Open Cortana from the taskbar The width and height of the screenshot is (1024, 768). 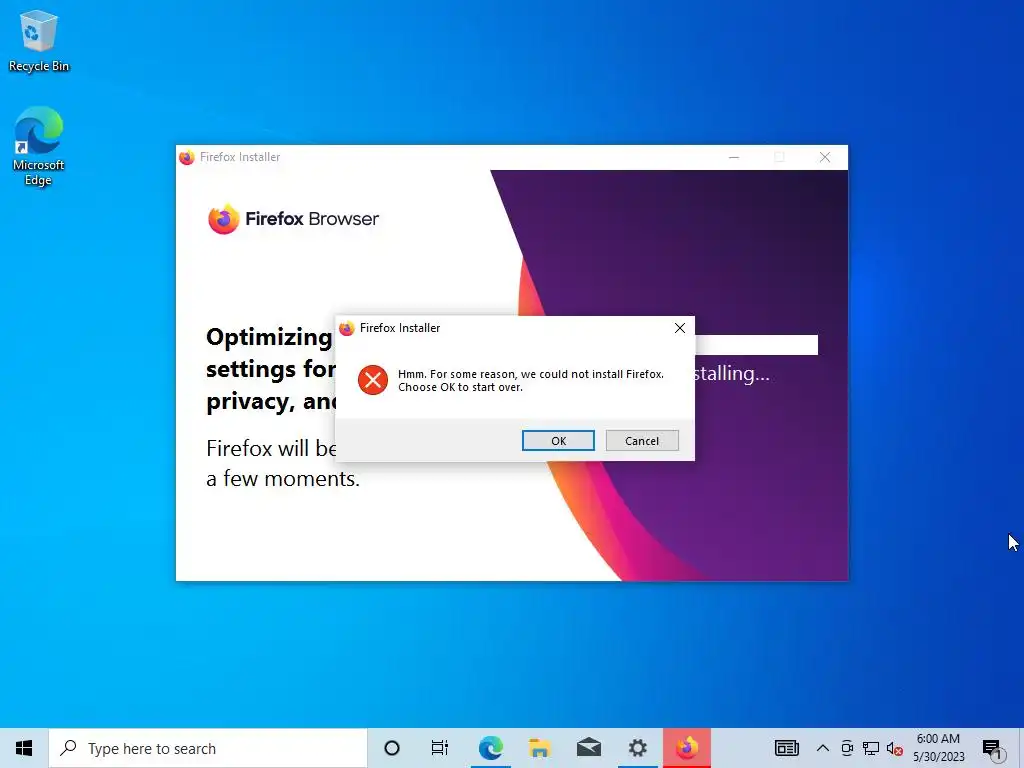tap(392, 748)
